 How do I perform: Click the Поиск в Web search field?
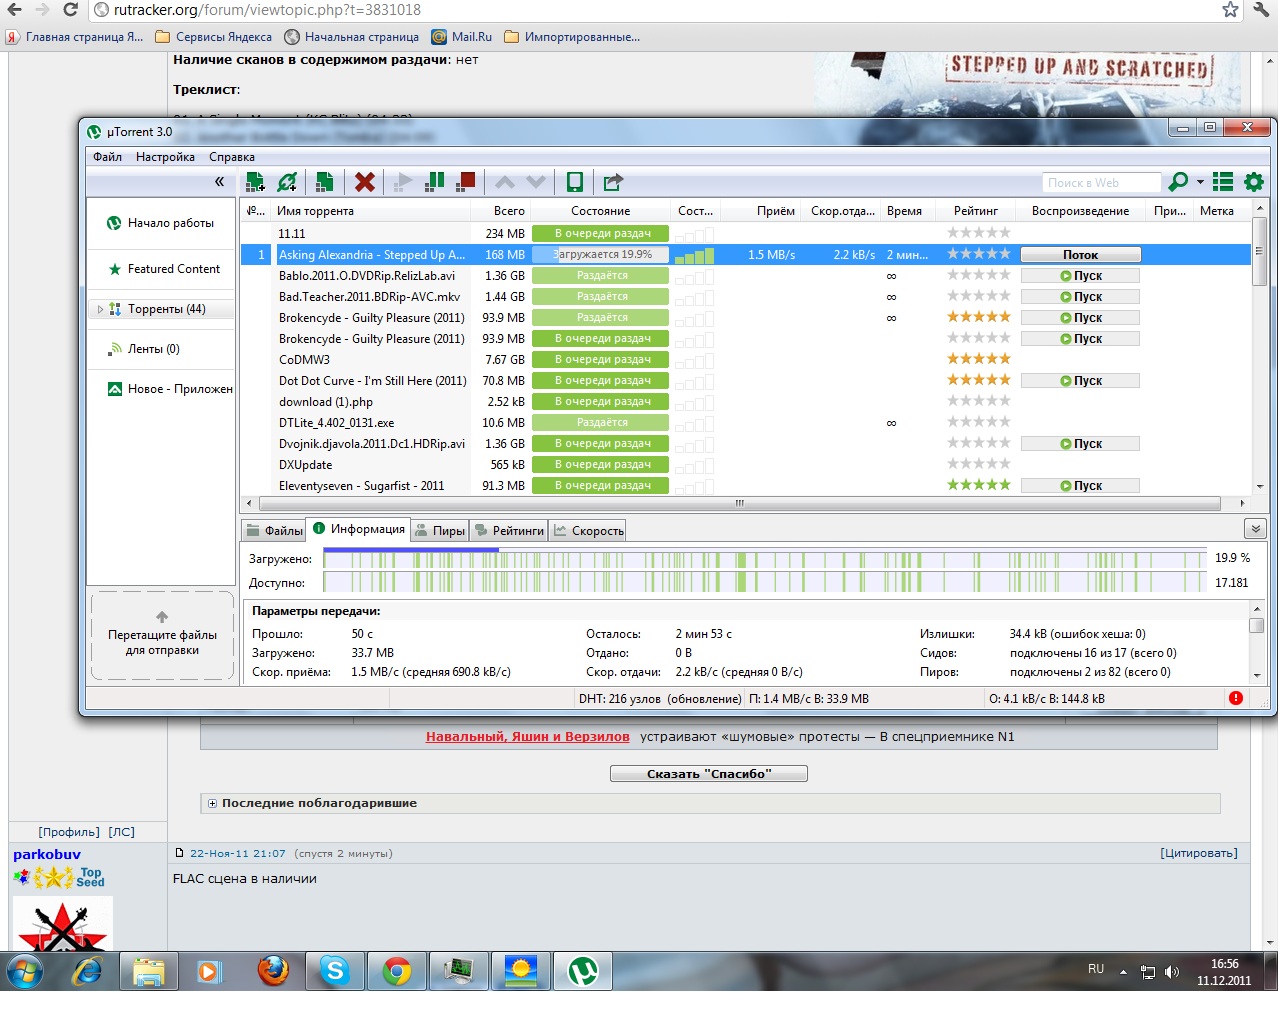pos(1100,183)
